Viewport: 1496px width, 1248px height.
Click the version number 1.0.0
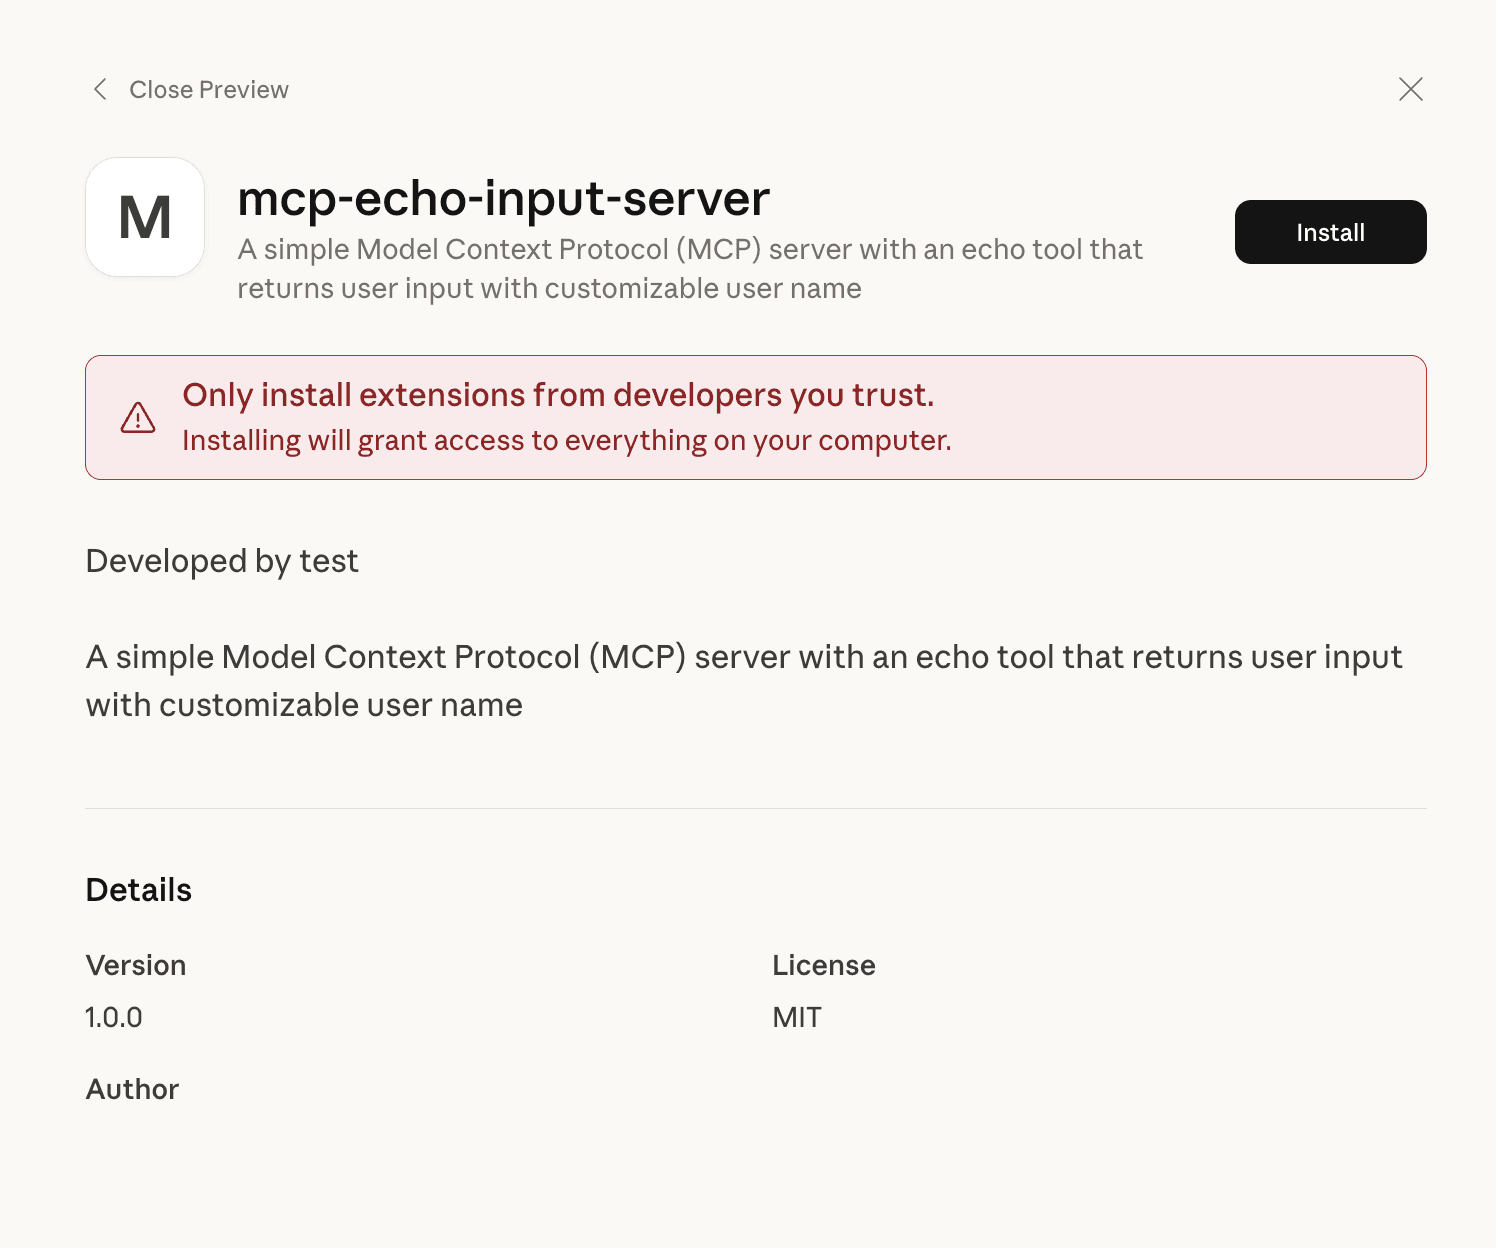[113, 1017]
